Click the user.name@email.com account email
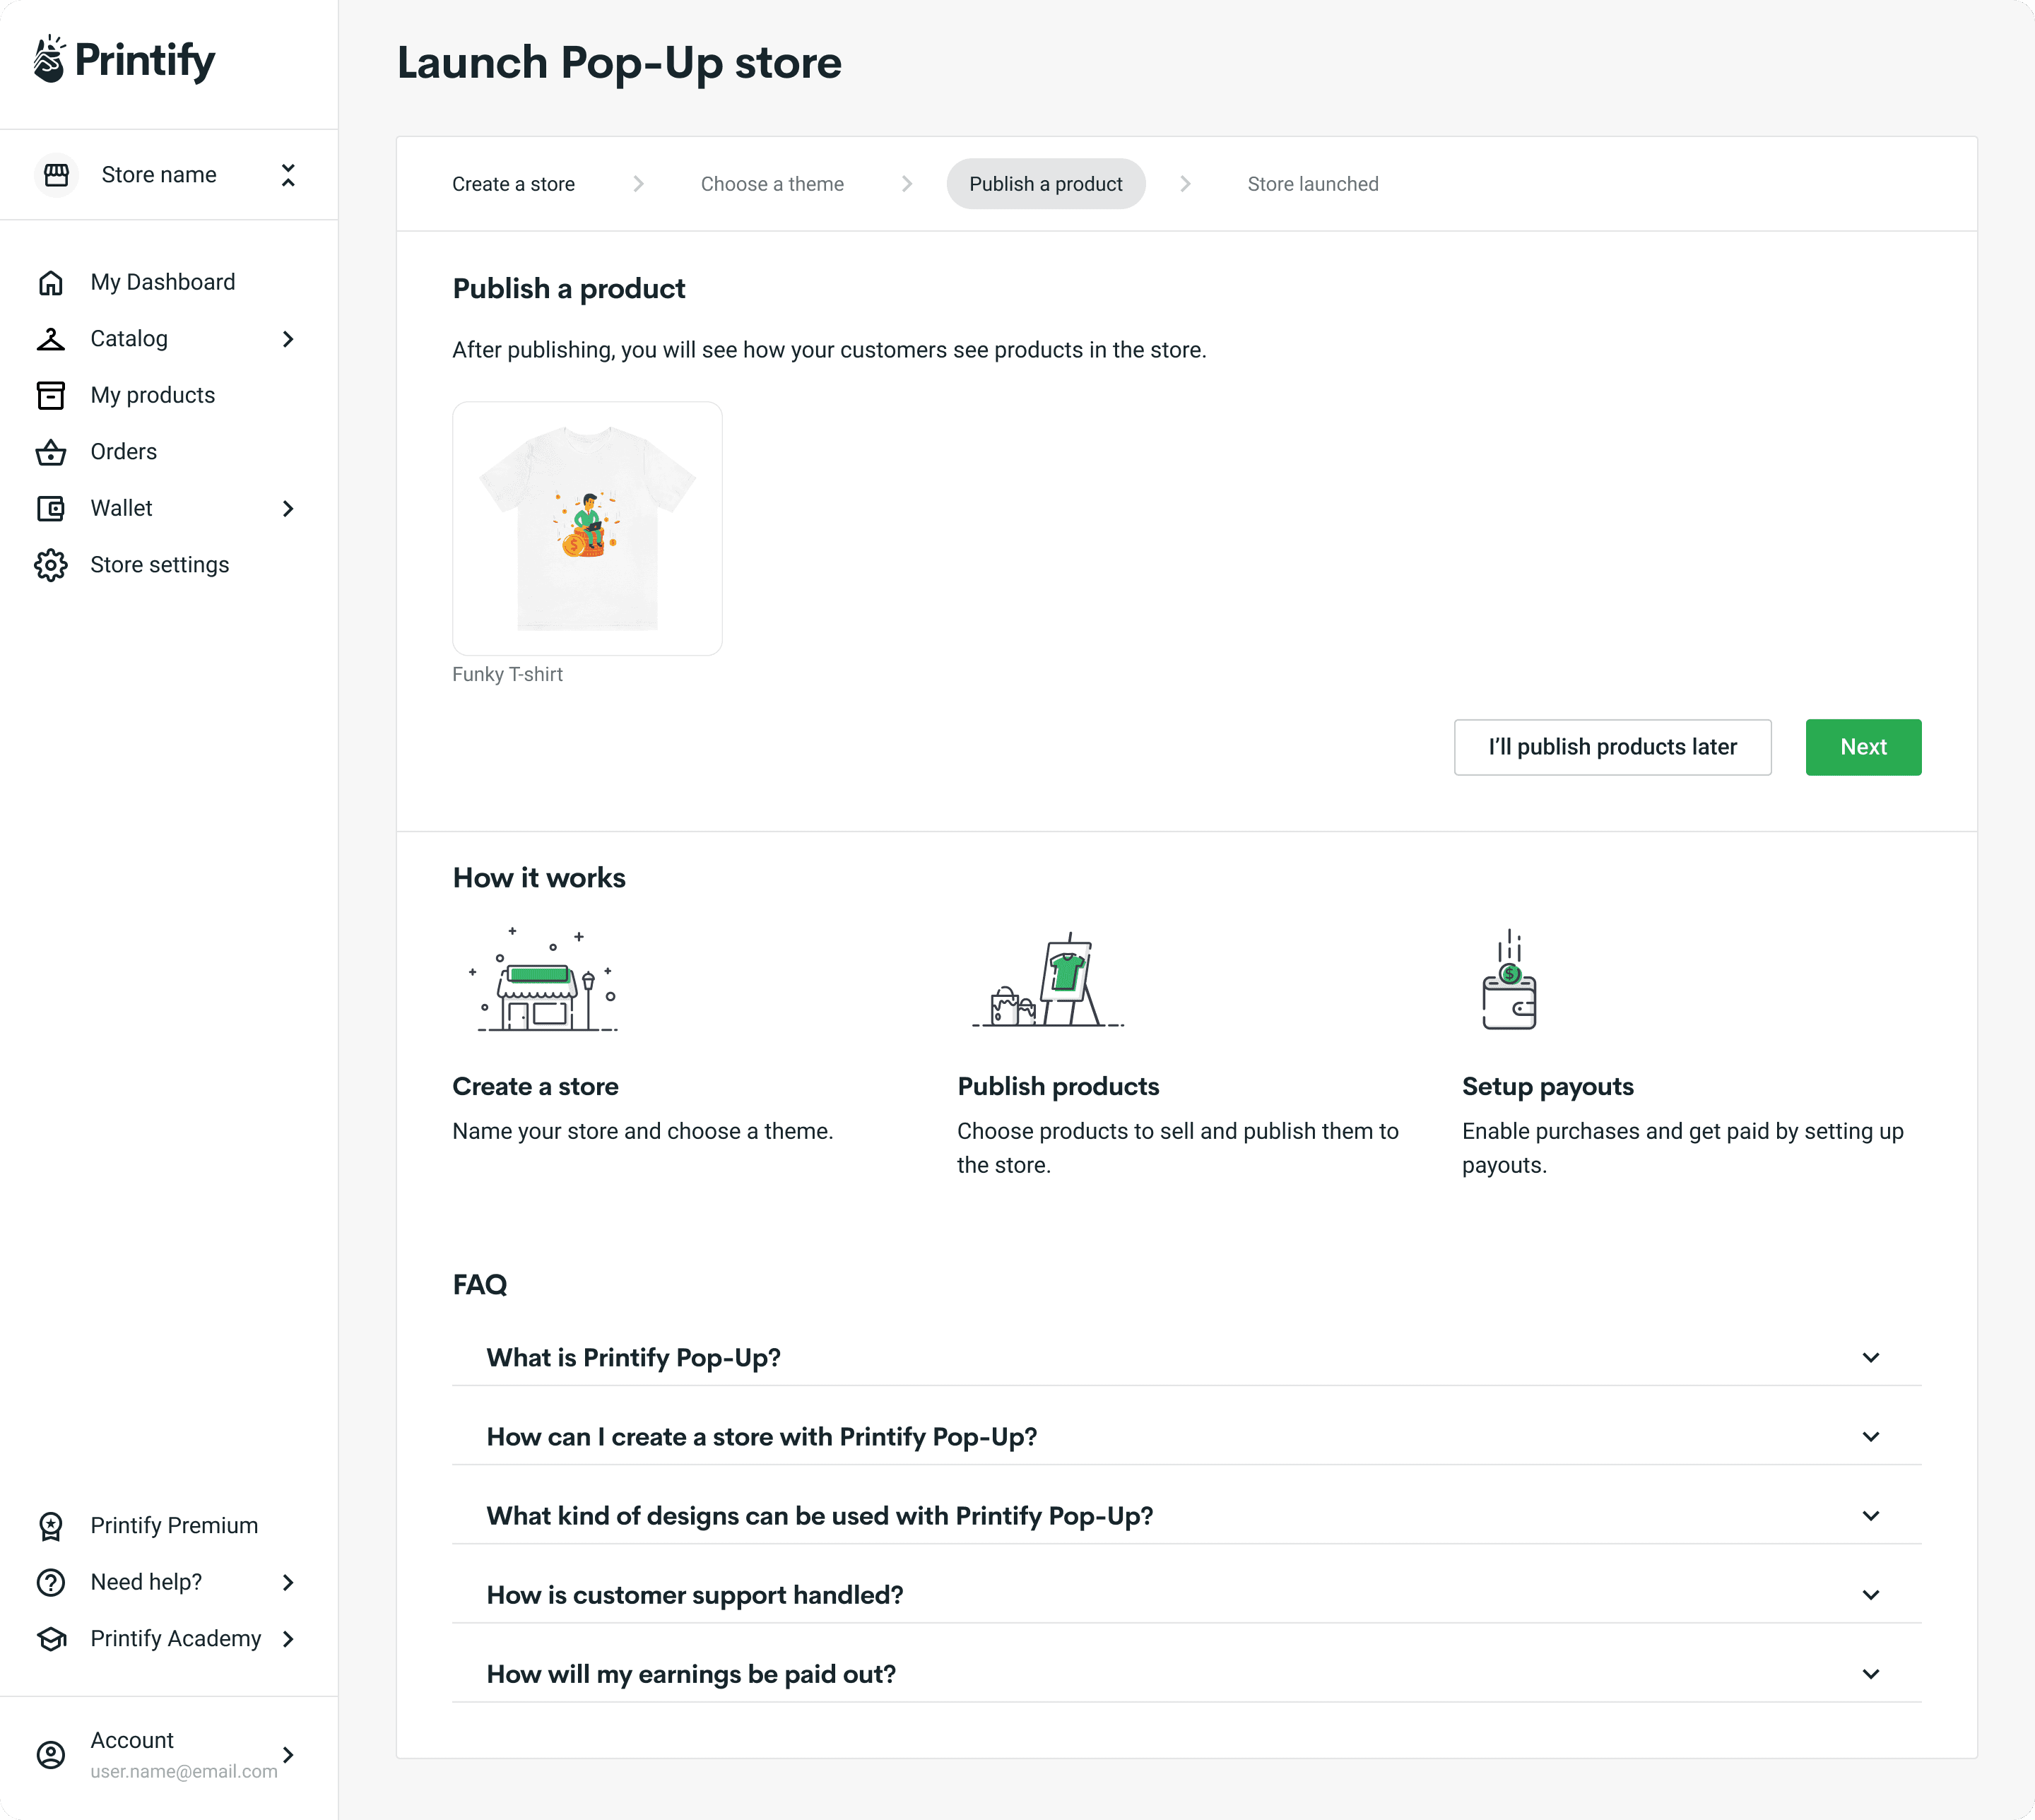The height and width of the screenshot is (1820, 2035). point(184,1771)
